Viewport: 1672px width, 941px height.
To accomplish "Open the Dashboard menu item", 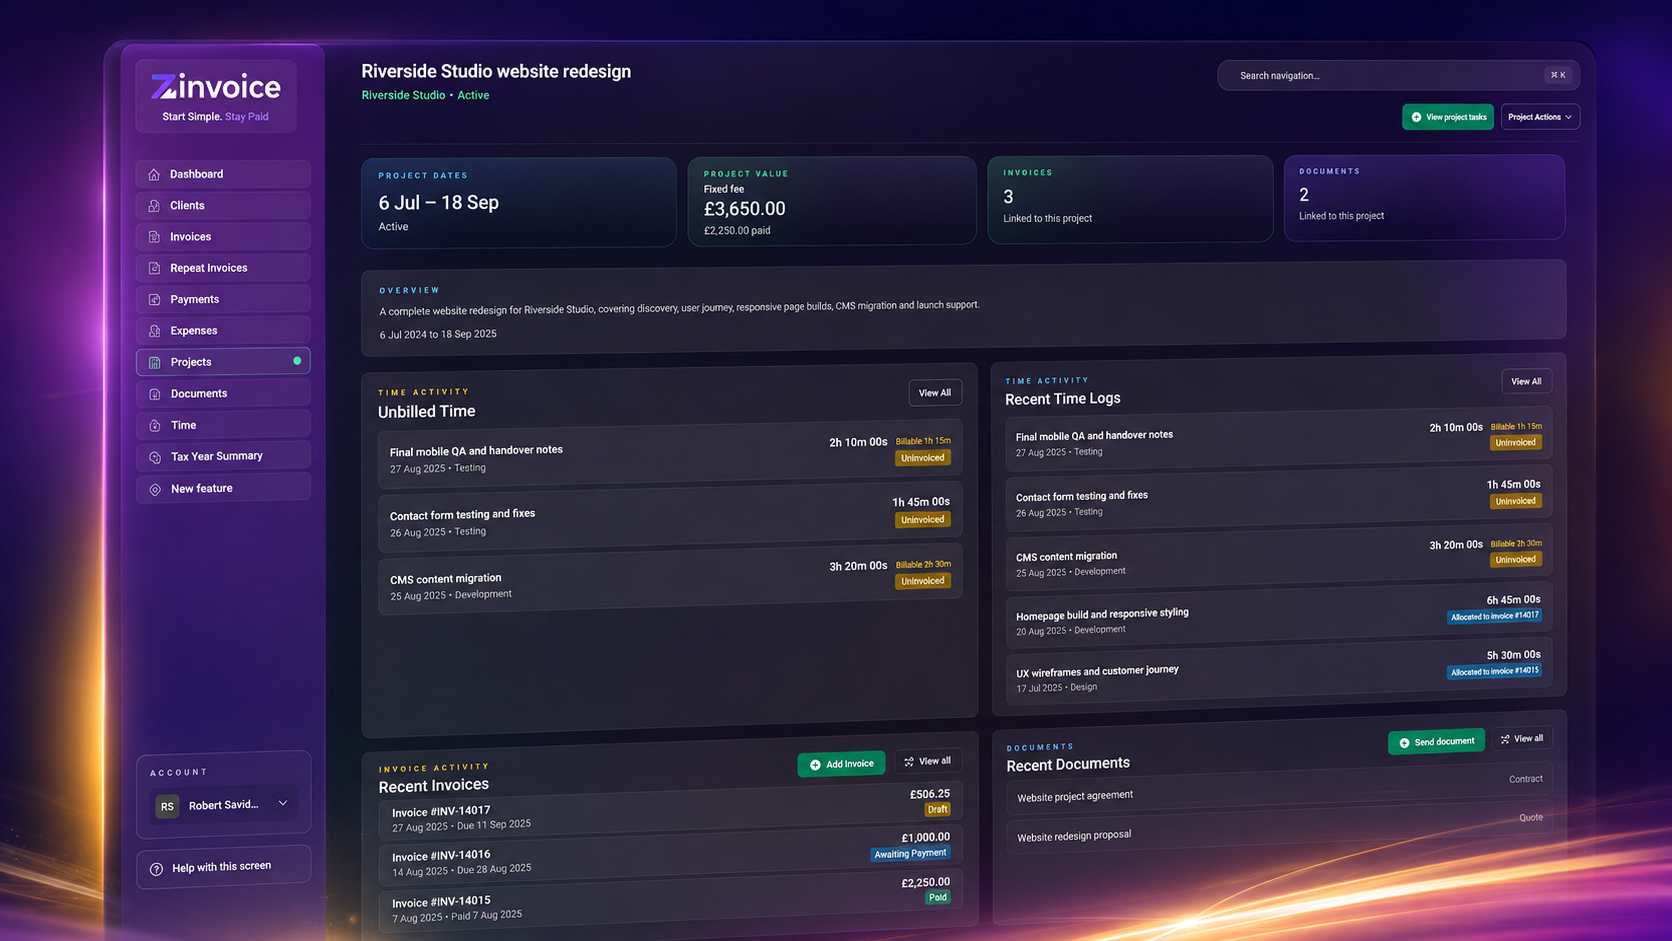I will tap(223, 174).
